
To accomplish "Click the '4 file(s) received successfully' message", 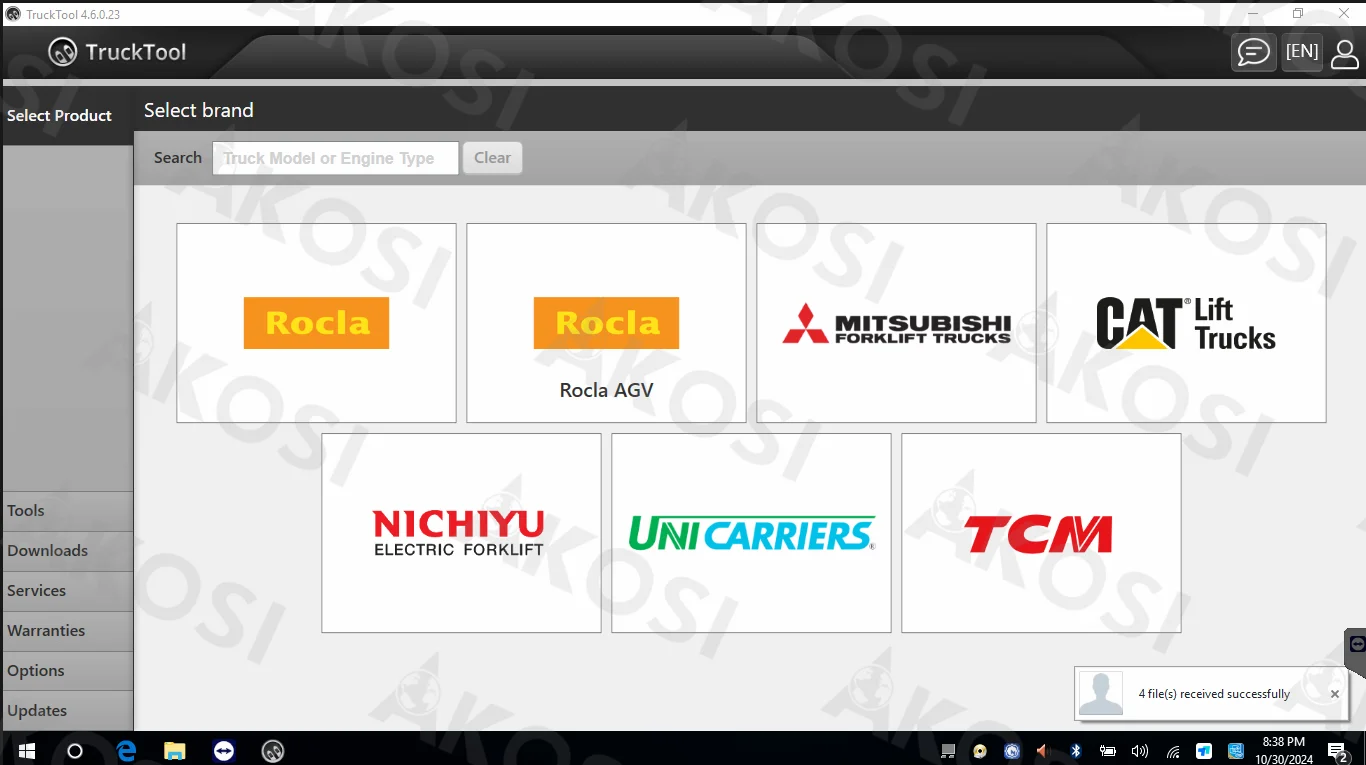I will [1214, 694].
